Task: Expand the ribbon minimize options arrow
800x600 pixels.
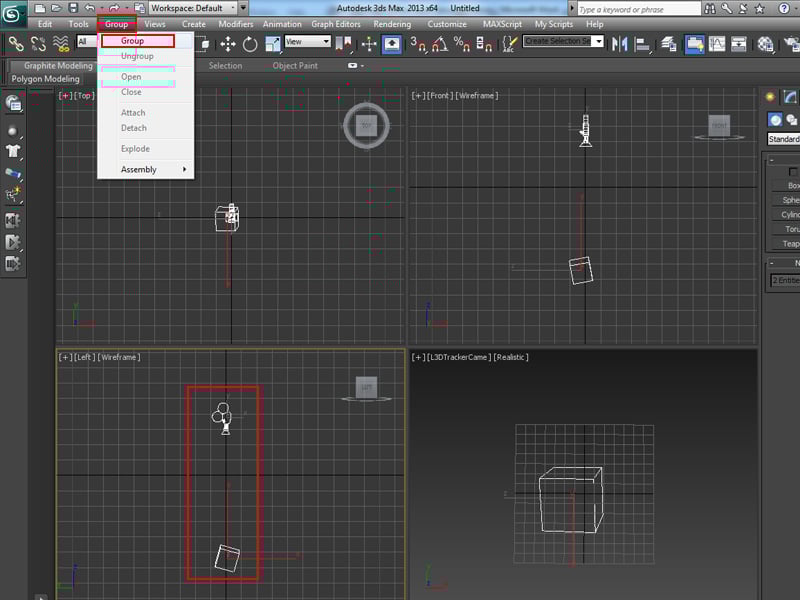Action: [x=363, y=66]
